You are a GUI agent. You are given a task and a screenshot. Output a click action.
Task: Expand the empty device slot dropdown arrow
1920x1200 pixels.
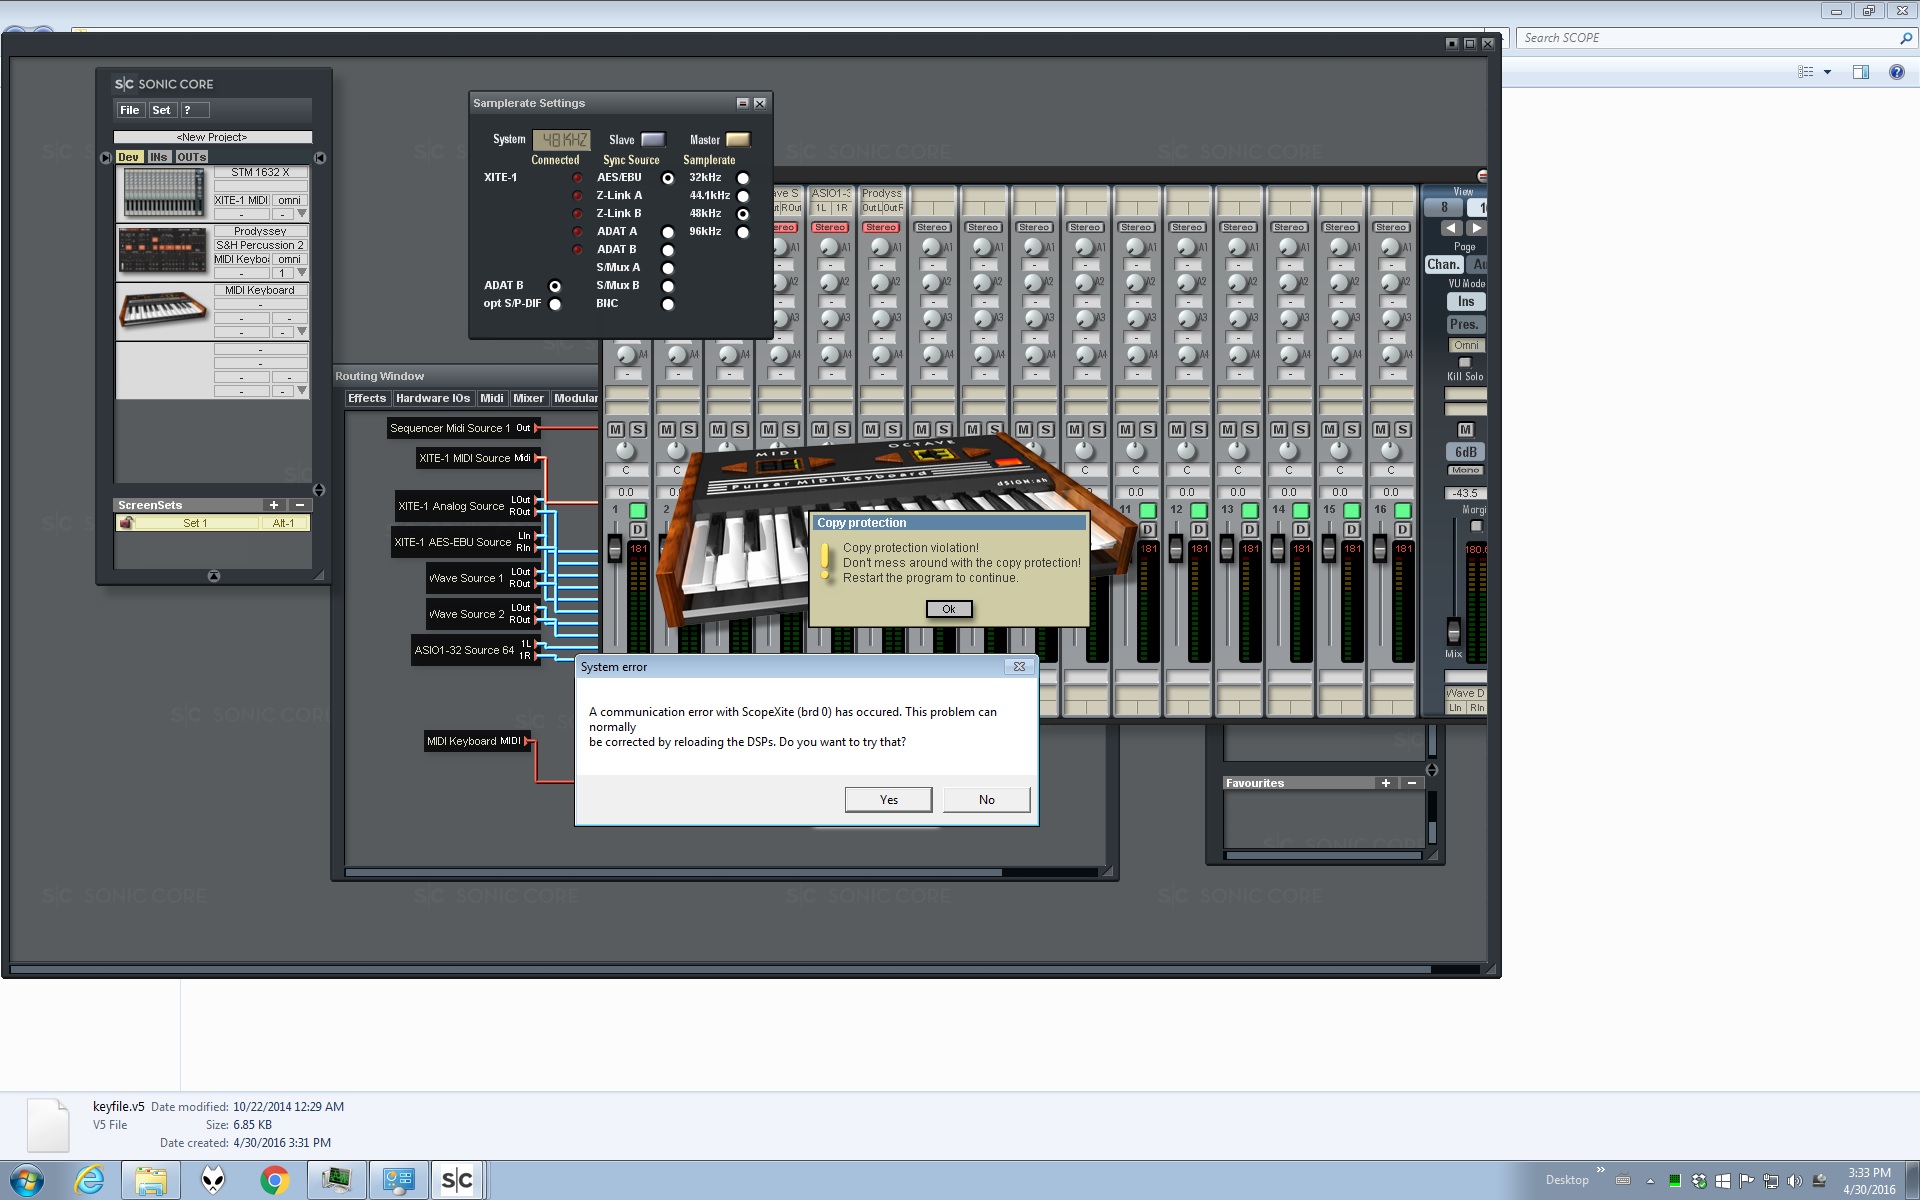click(x=301, y=391)
